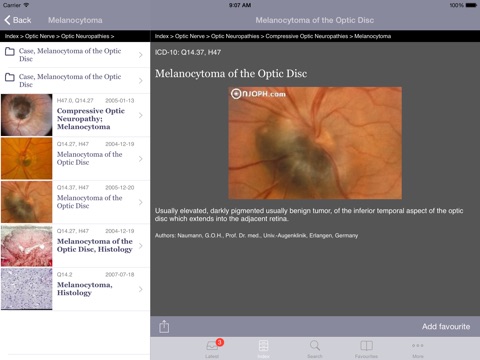Expand chevron of first Case row

[141, 55]
